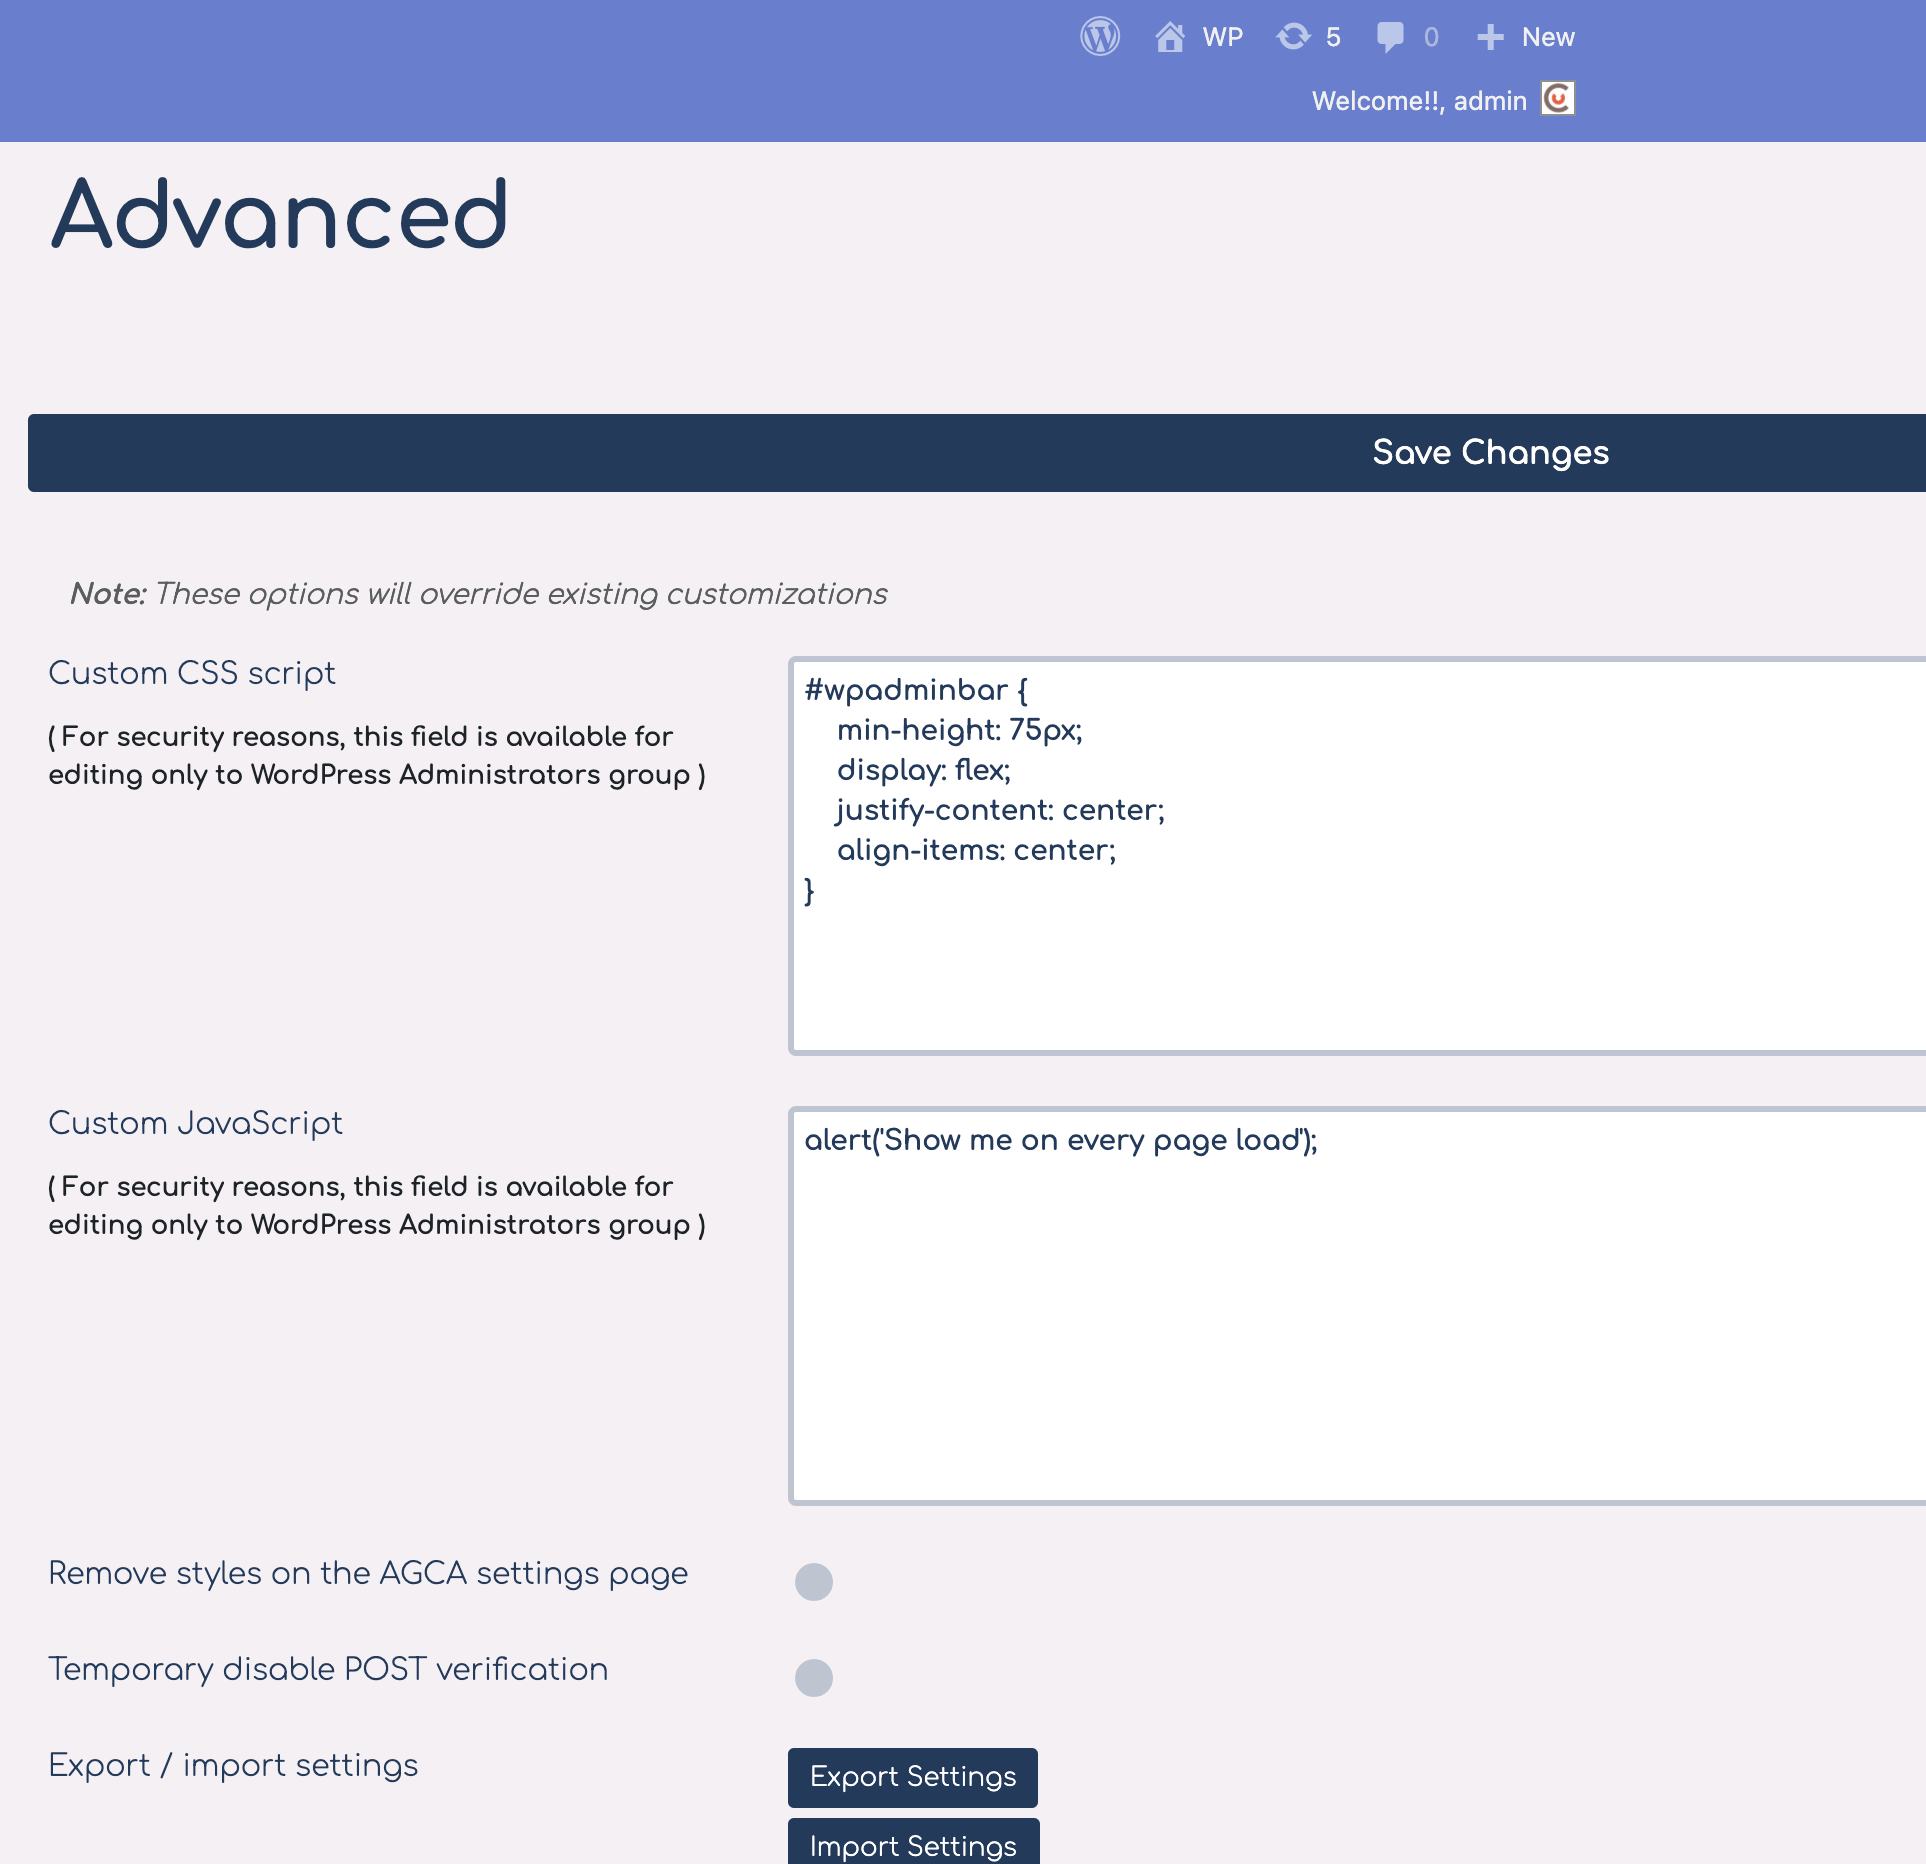Click the WordPress logo in the admin bar
Viewport: 1926px width, 1864px height.
1098,37
